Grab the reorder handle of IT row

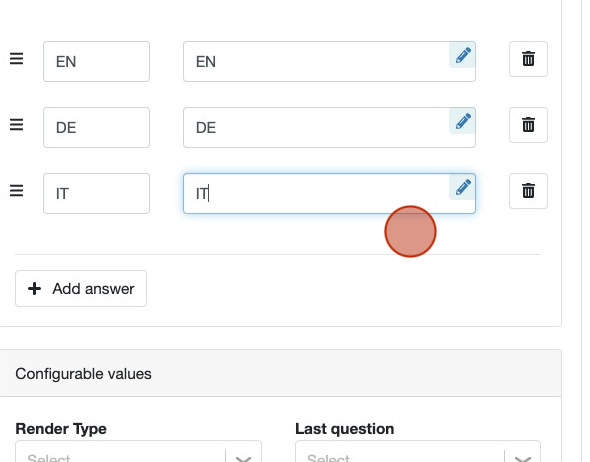tap(17, 191)
